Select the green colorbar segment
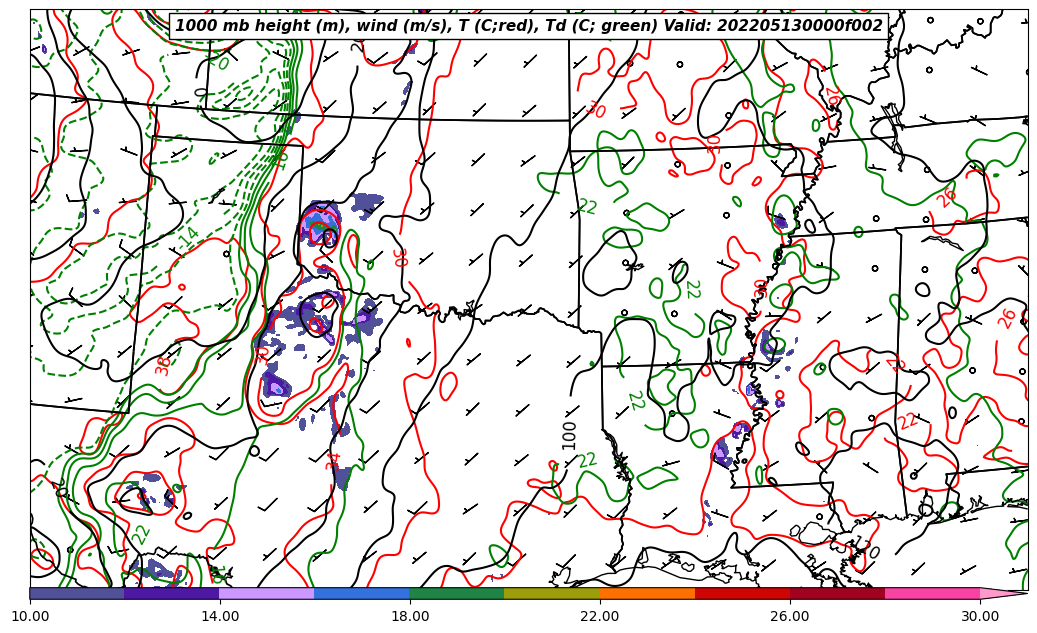This screenshot has width=1037, height=633. (457, 593)
